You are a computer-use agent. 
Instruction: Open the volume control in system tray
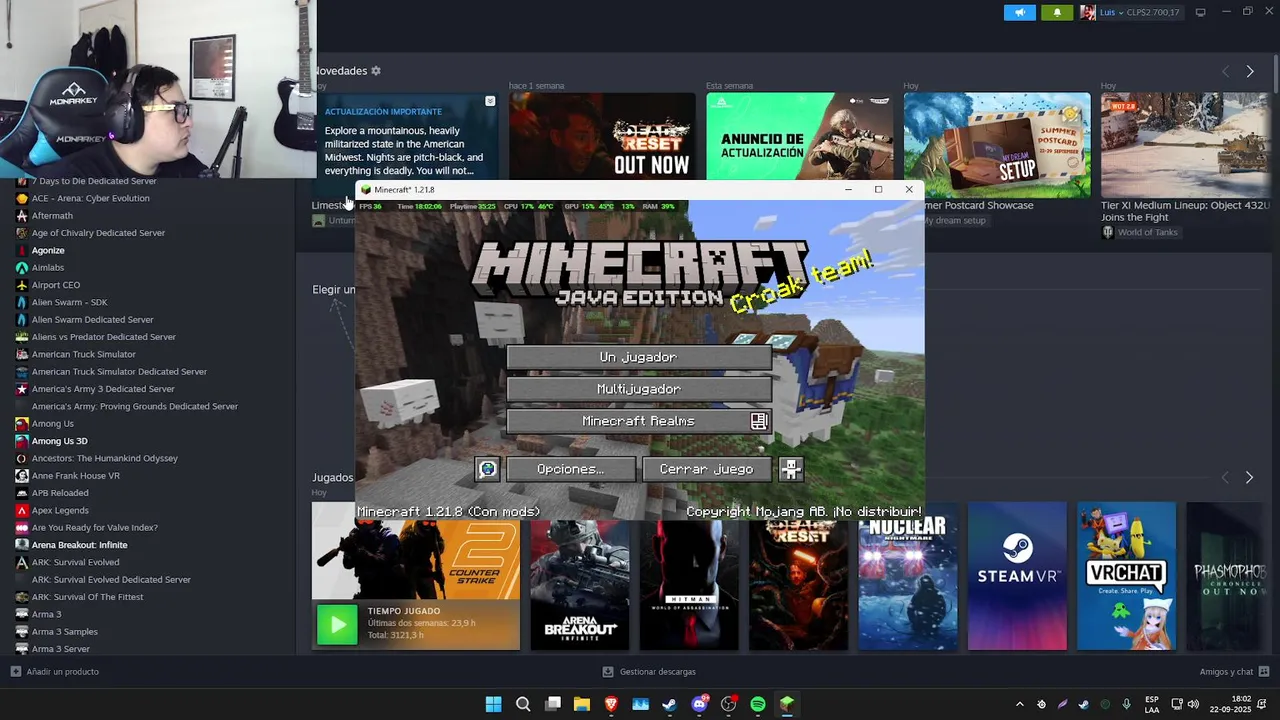click(x=1194, y=704)
